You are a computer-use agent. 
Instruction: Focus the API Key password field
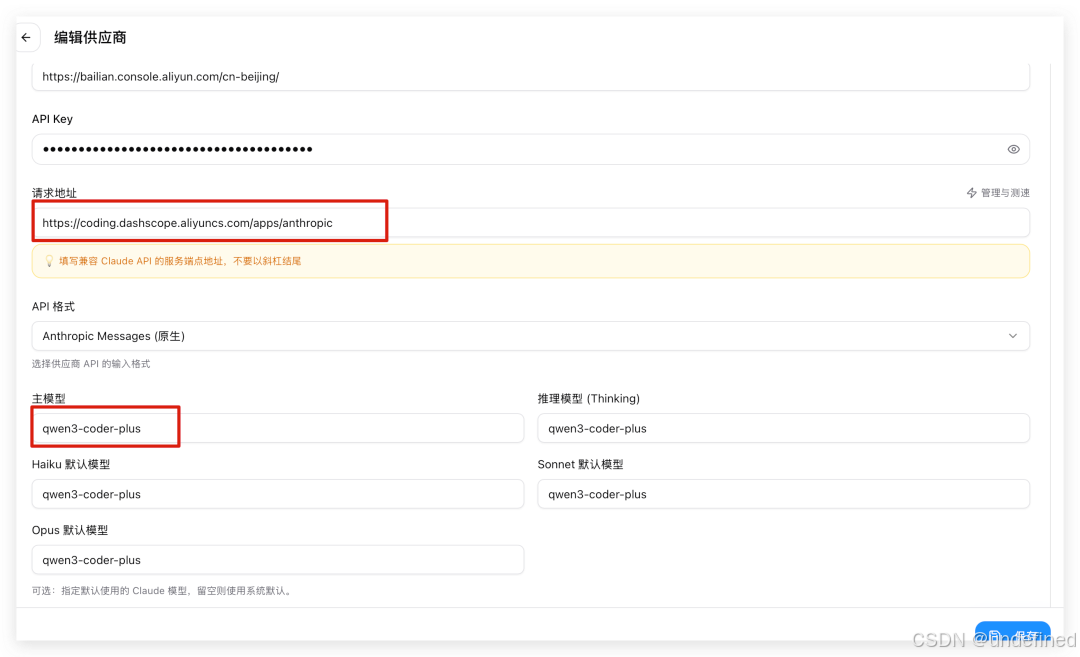pyautogui.click(x=530, y=149)
